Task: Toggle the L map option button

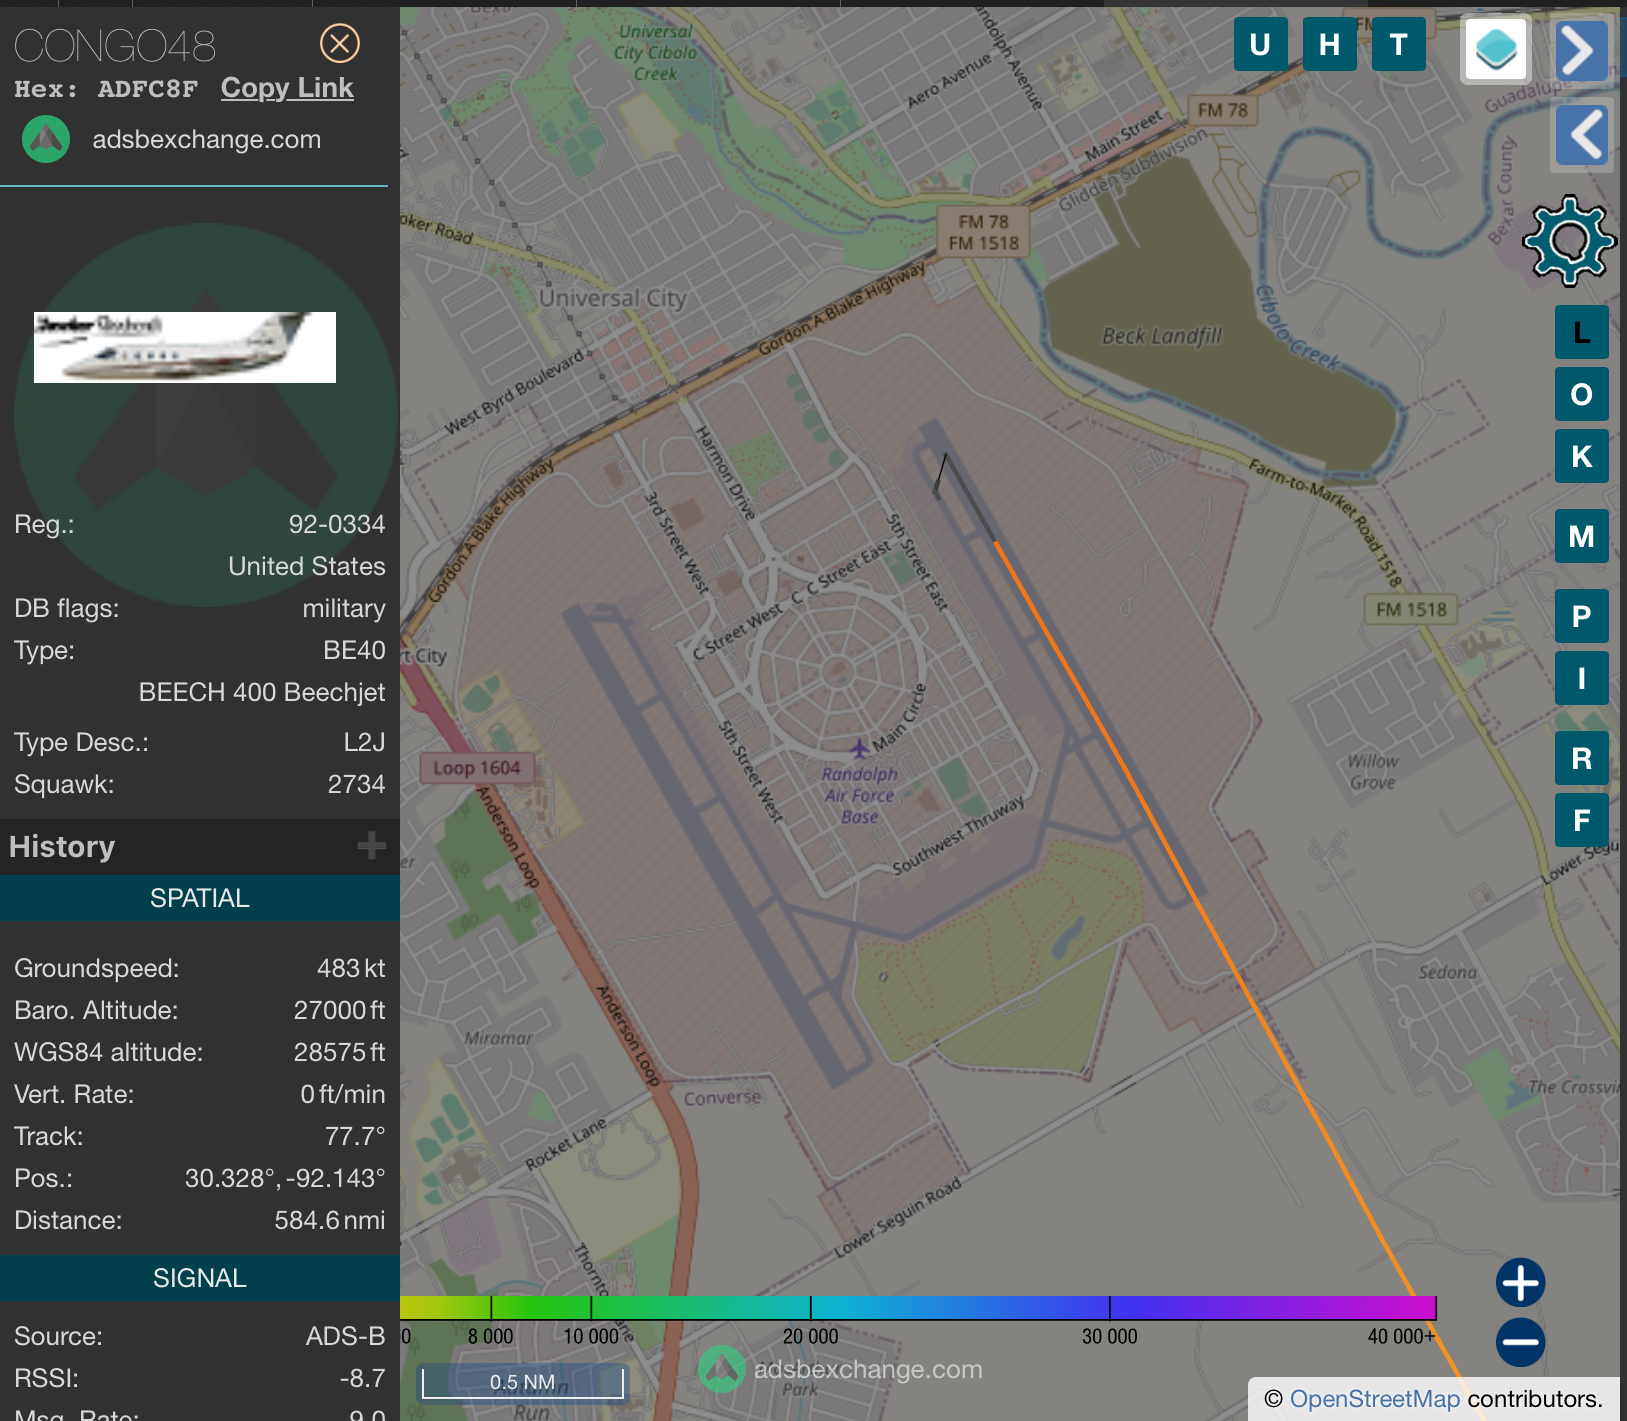Action: (x=1582, y=332)
